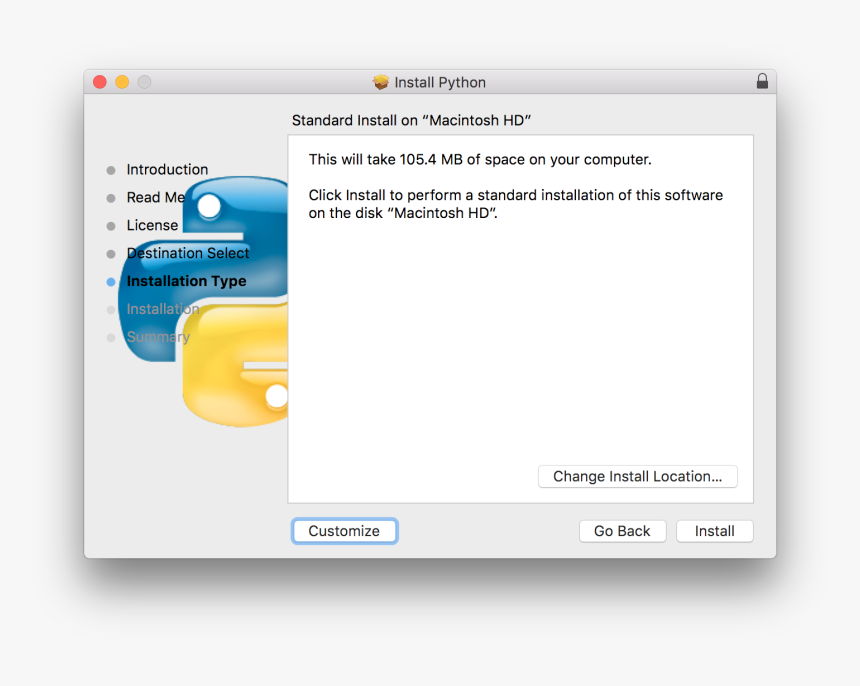860x686 pixels.
Task: Click the 'Click Install to perform' instruction text
Action: point(516,204)
